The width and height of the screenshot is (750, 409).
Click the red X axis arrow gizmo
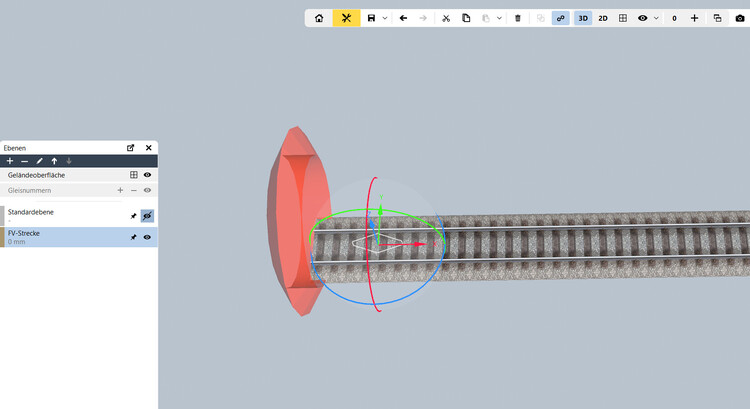pos(420,244)
